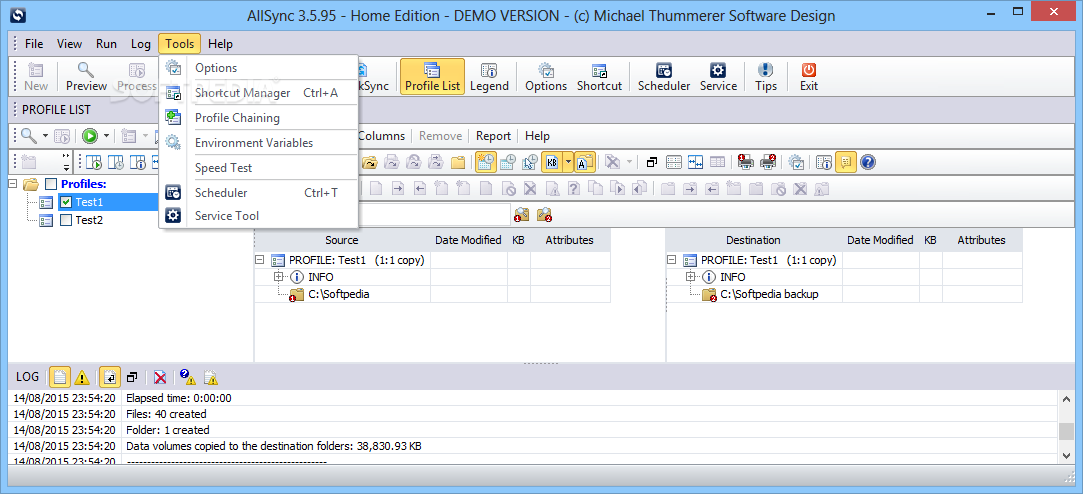Open the Profile List view
Image resolution: width=1083 pixels, height=494 pixels.
pos(432,77)
